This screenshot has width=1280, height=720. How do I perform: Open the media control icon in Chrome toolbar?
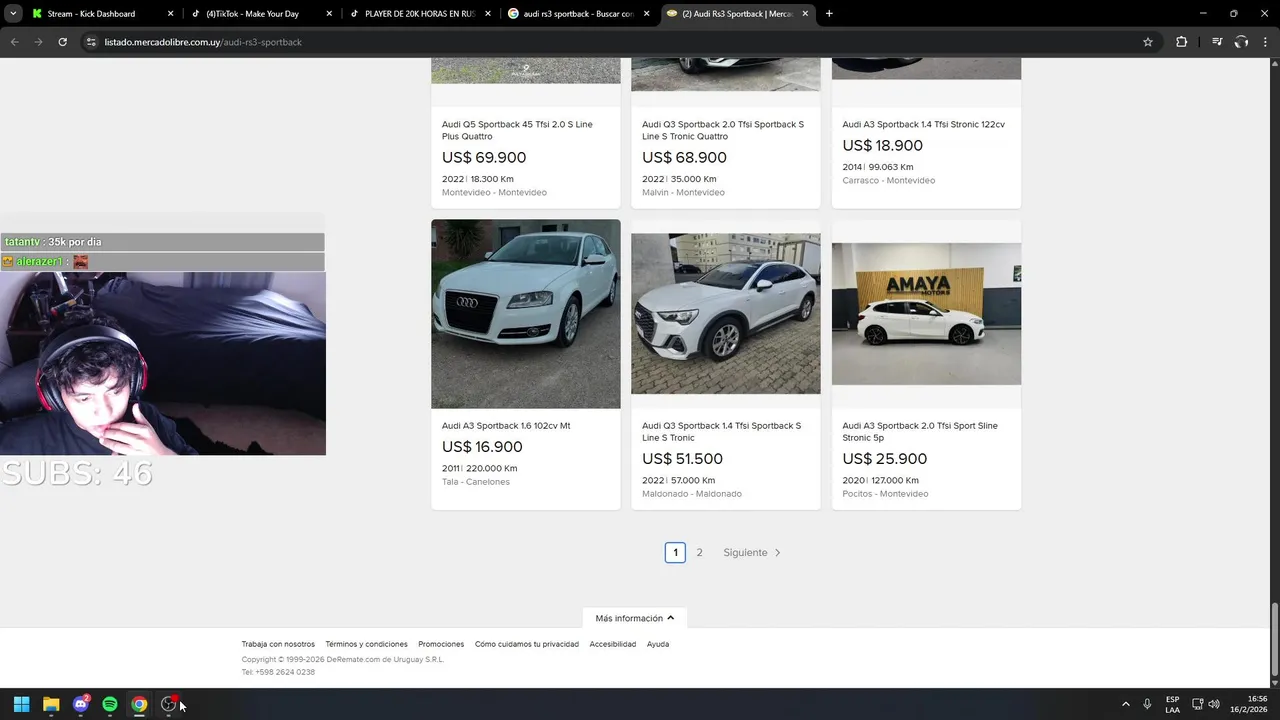coord(1217,42)
